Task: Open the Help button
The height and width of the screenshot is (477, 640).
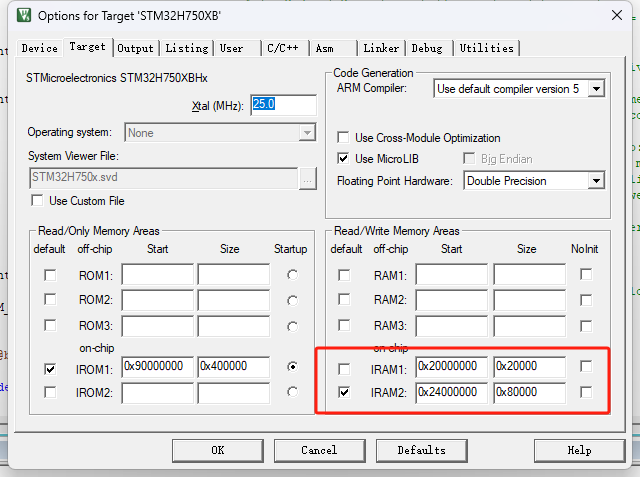Action: (579, 450)
